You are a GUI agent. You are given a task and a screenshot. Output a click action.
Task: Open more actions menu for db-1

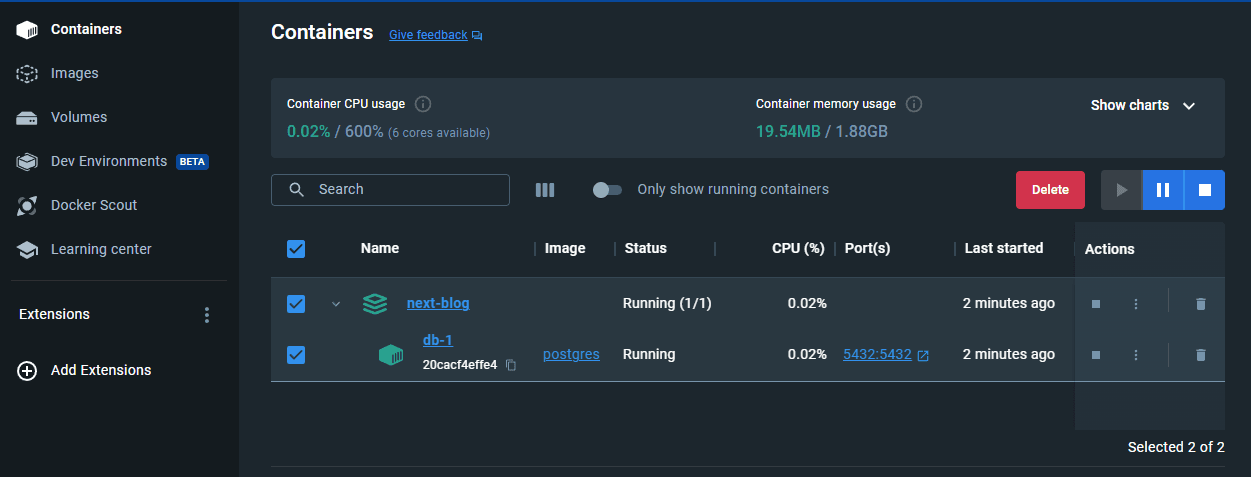pyautogui.click(x=1136, y=354)
